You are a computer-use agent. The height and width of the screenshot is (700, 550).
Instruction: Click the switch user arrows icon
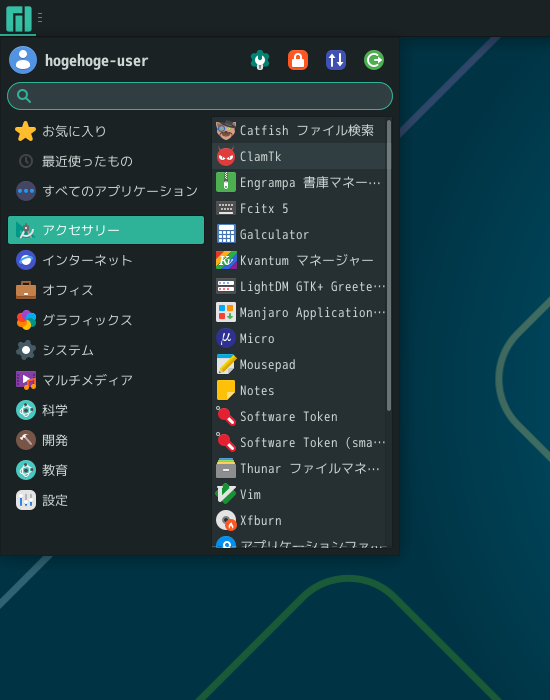click(x=336, y=60)
